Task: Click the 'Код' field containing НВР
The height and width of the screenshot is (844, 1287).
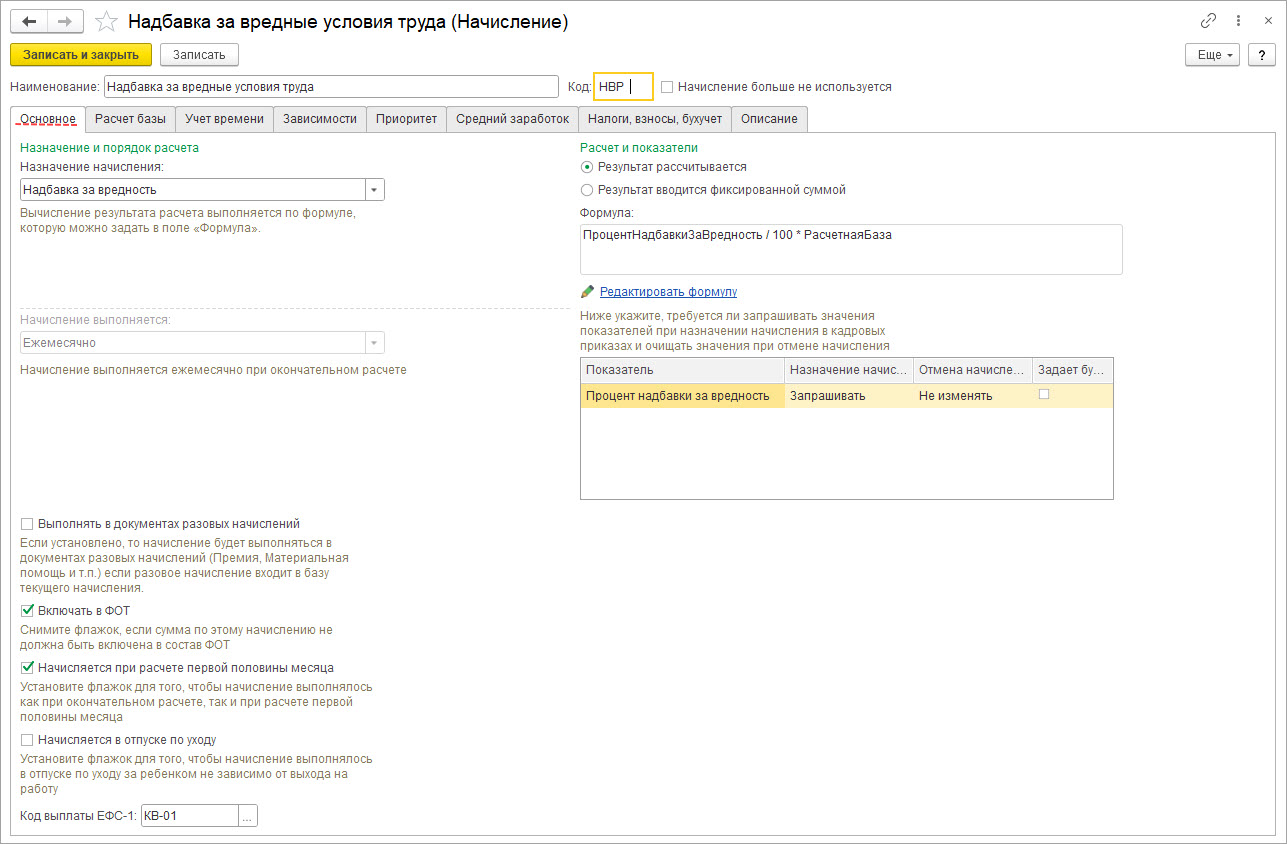Action: [623, 87]
